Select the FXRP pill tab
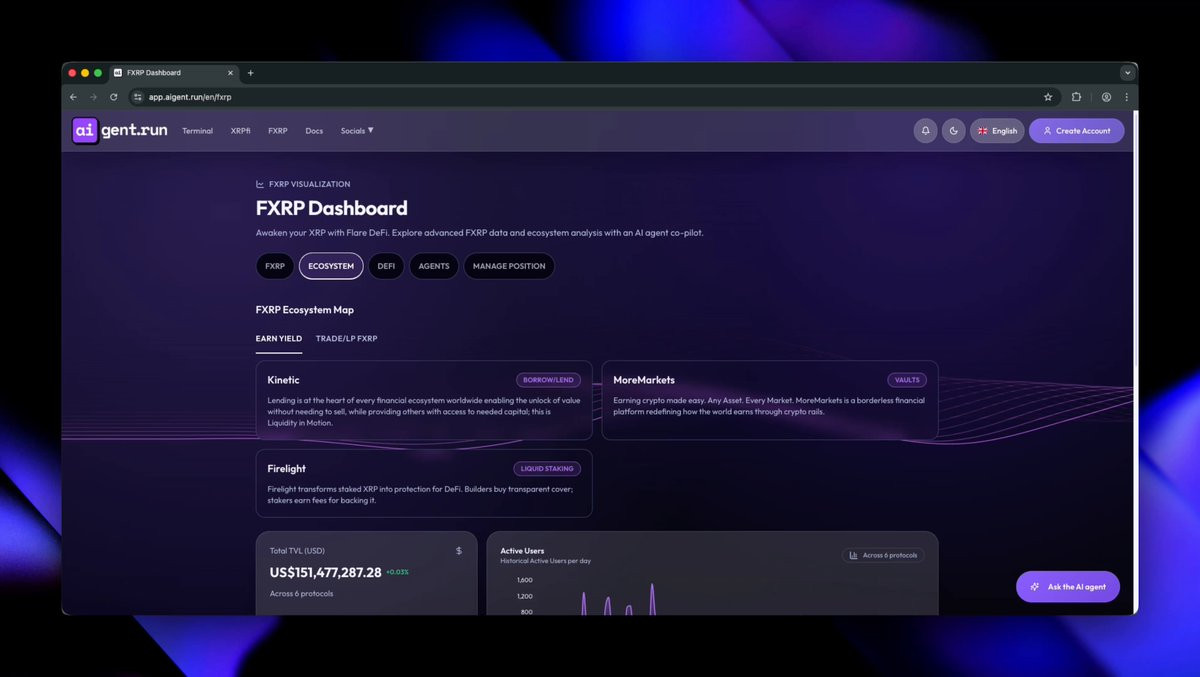Image resolution: width=1200 pixels, height=677 pixels. coord(275,266)
